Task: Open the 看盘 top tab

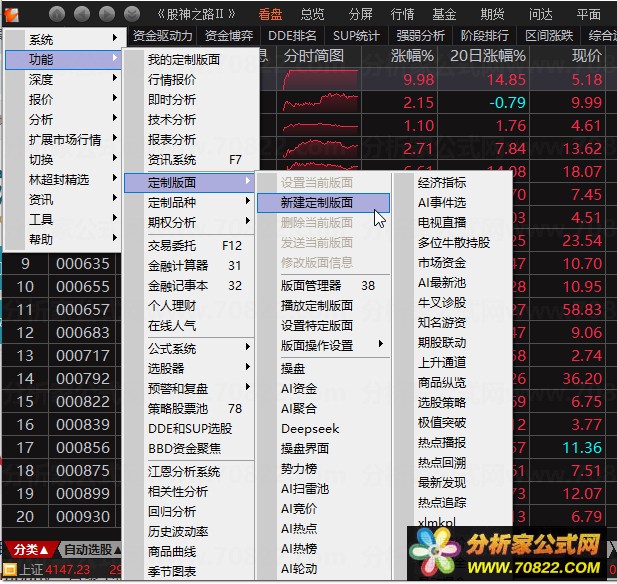Action: [x=270, y=15]
